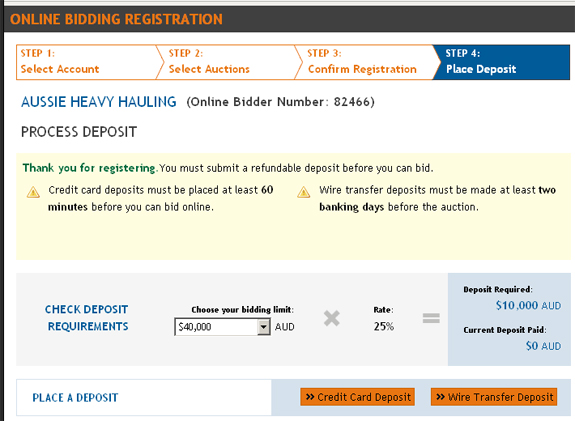
Task: Click the wire transfer warning triangle icon
Action: (304, 192)
